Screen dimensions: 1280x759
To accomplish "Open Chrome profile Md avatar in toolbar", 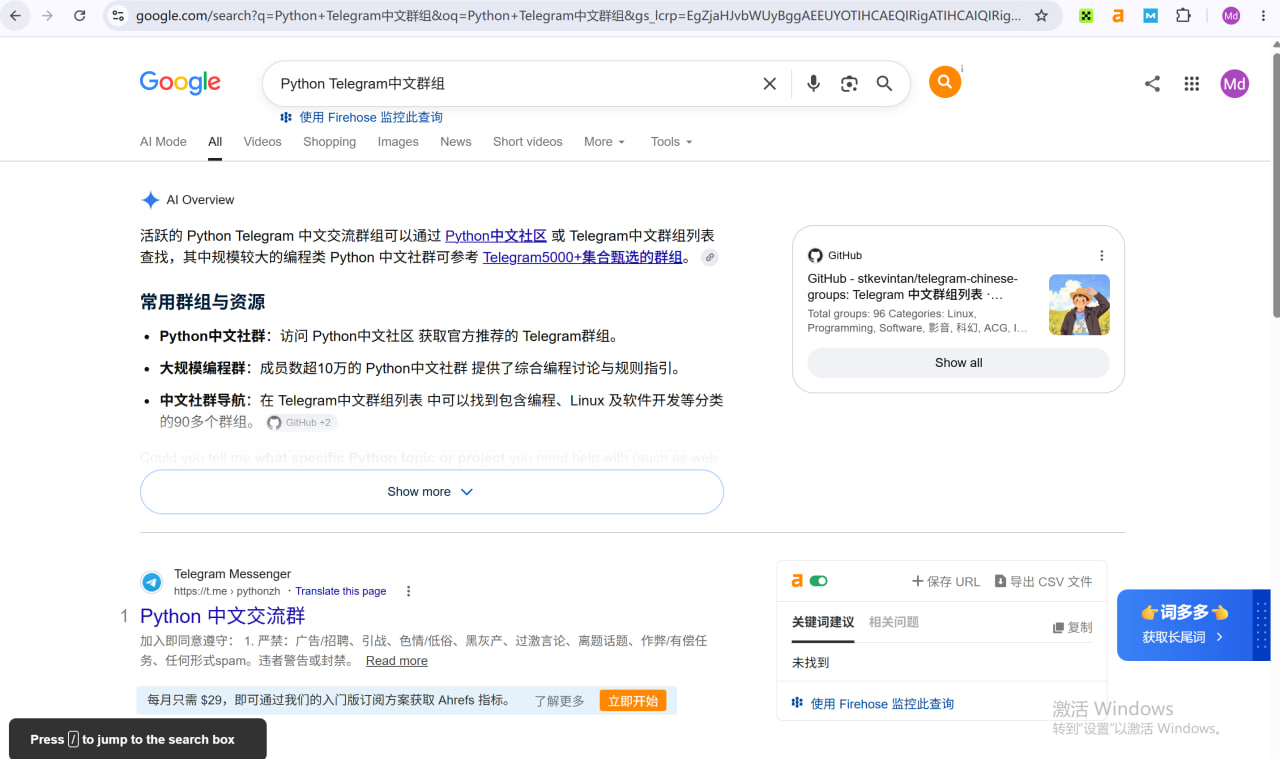I will point(1231,16).
